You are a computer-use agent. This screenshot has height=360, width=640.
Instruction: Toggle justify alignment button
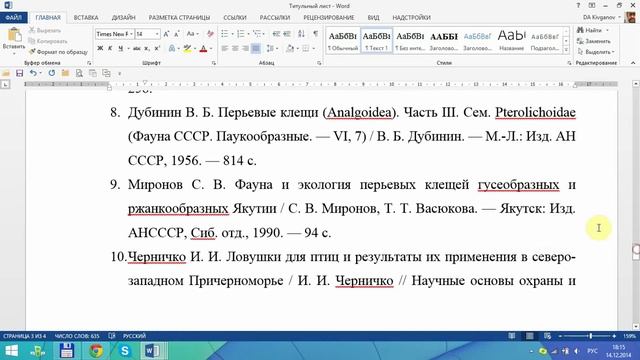256,49
